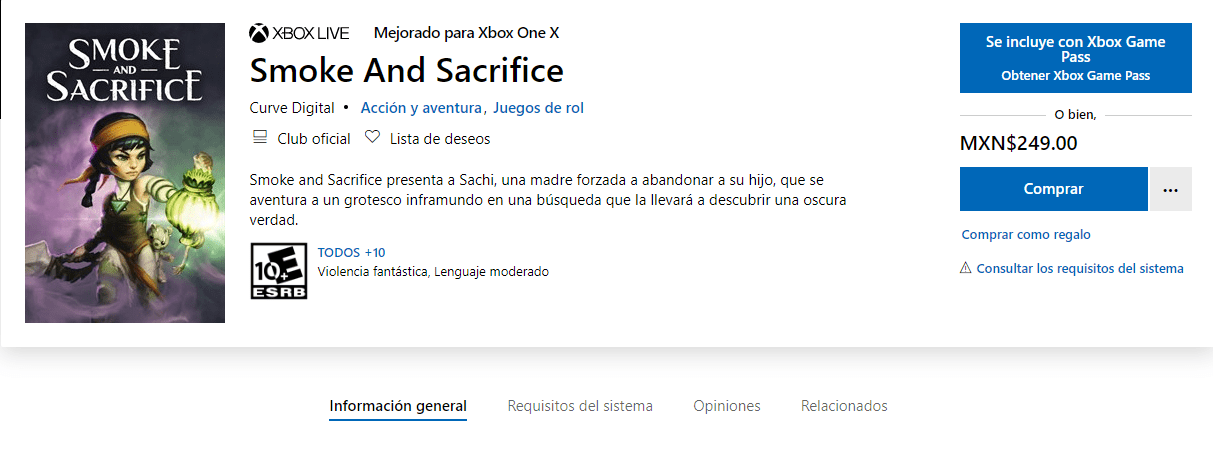Open Comprar como regalo link

(1026, 234)
